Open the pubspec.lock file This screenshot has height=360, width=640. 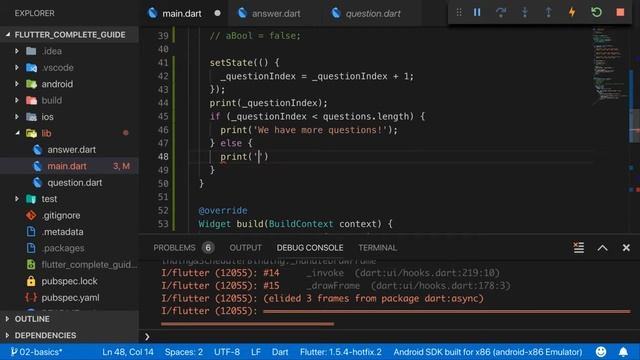coord(69,281)
